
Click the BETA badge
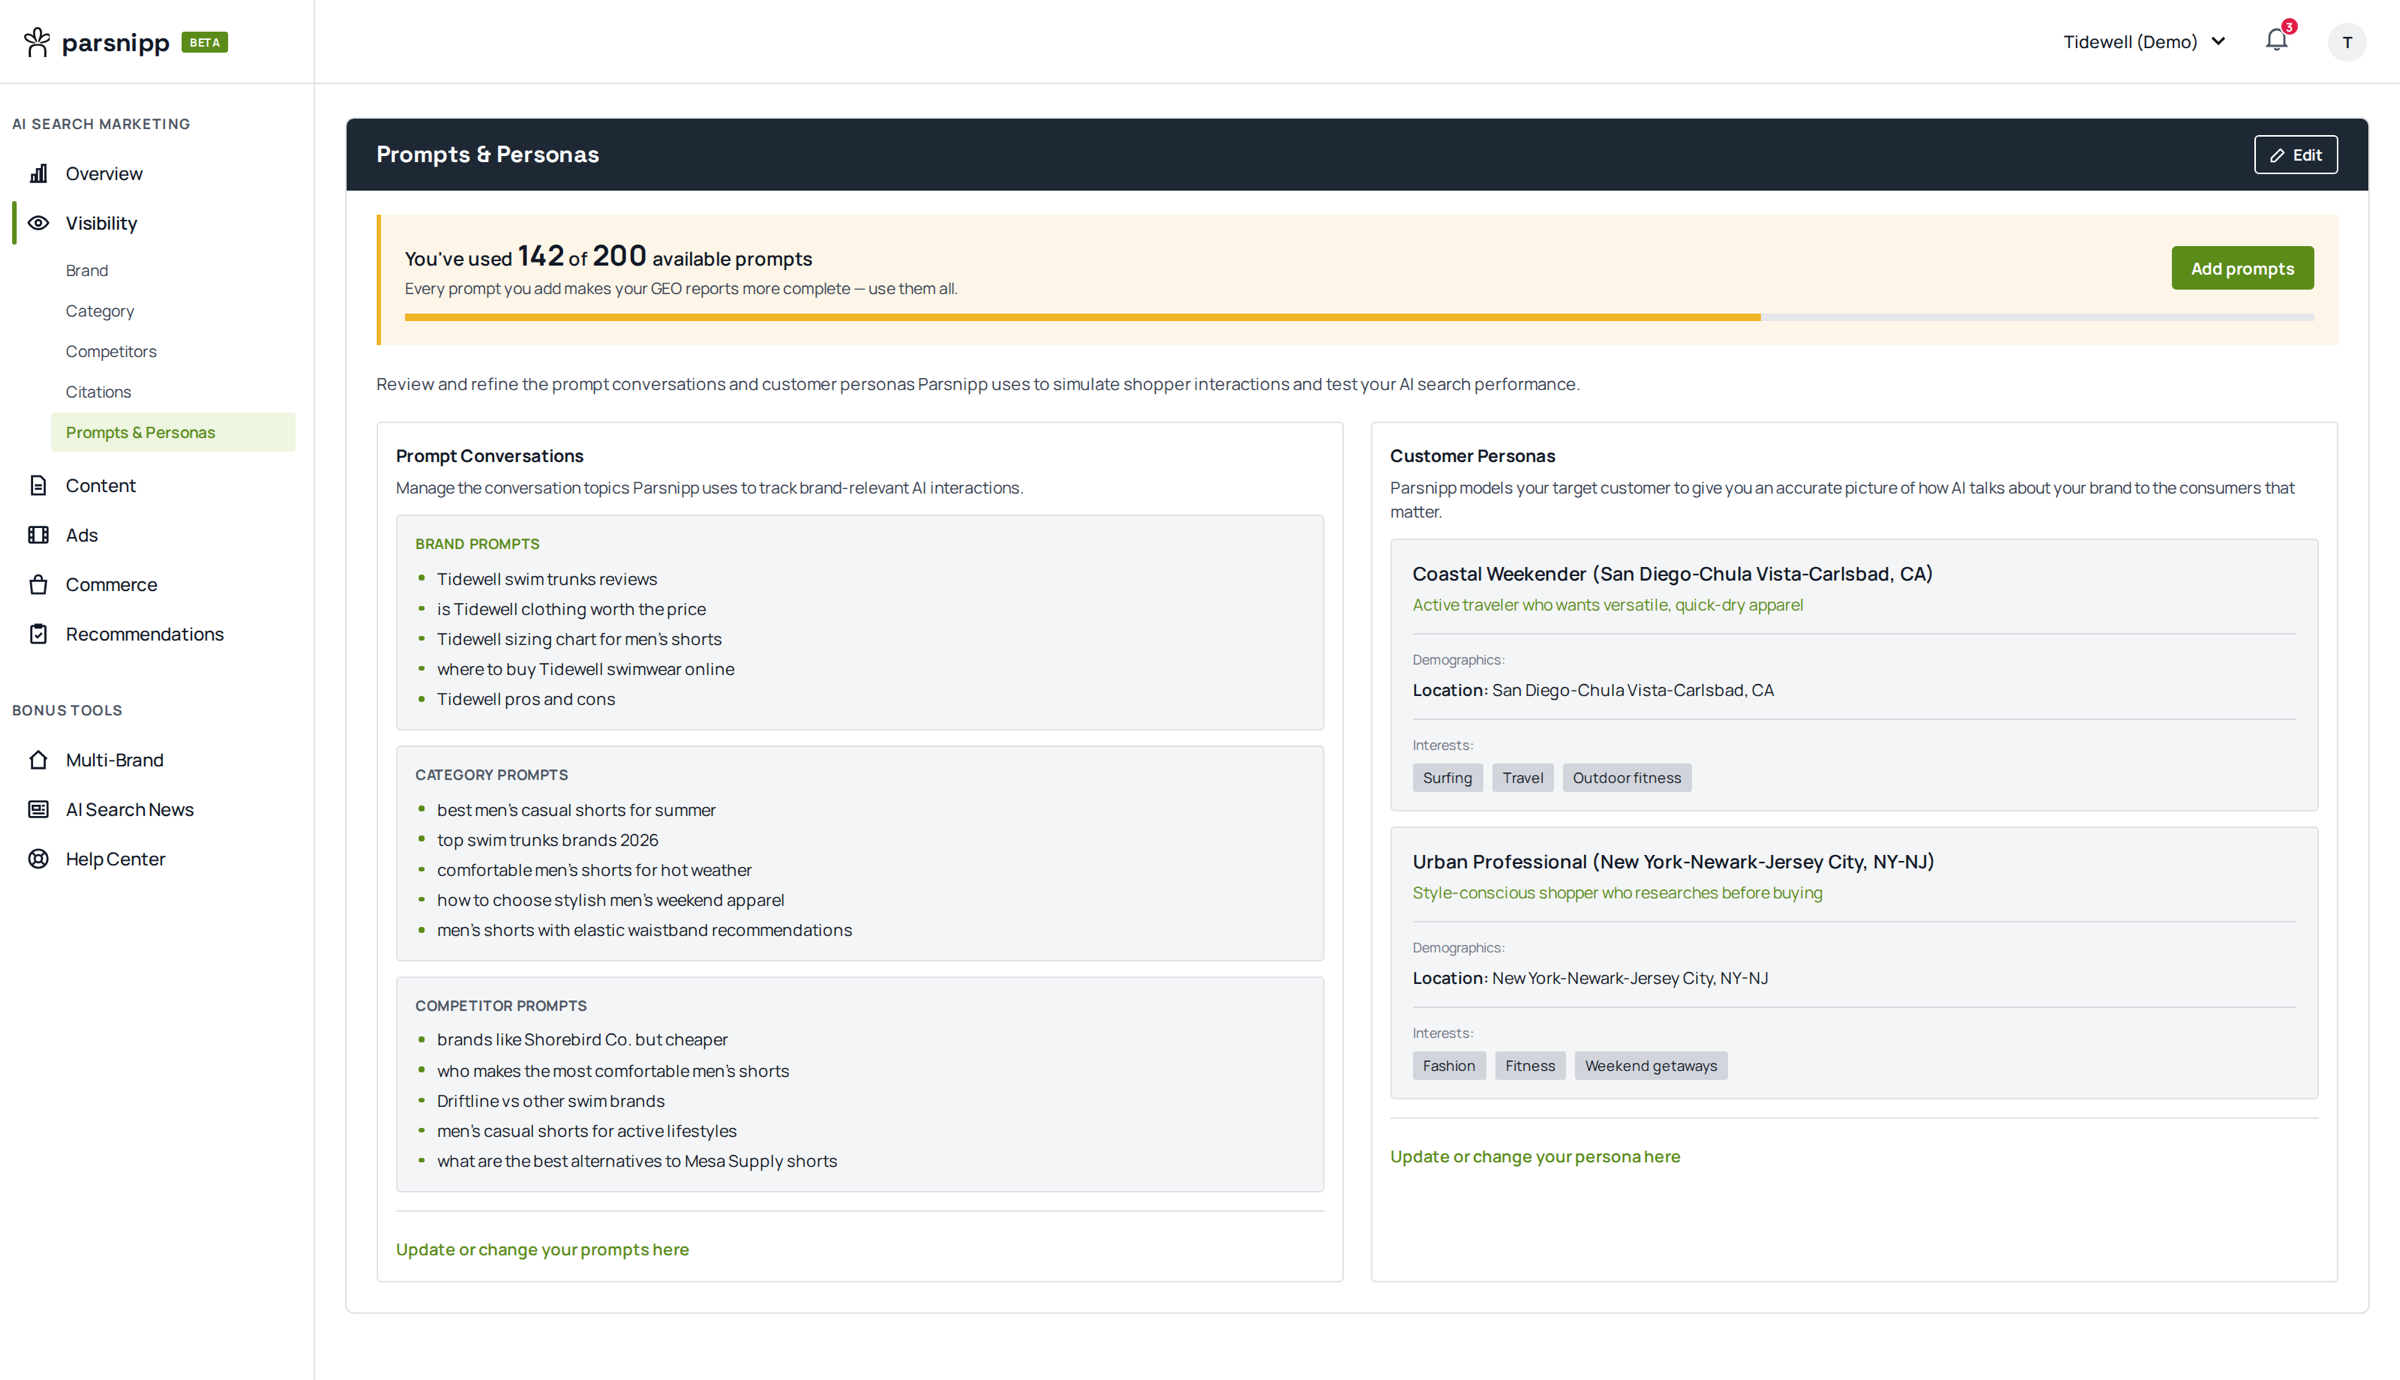pyautogui.click(x=205, y=42)
